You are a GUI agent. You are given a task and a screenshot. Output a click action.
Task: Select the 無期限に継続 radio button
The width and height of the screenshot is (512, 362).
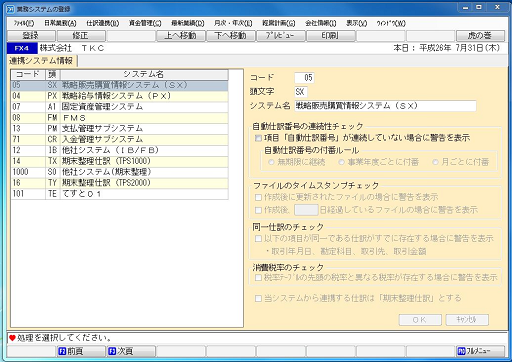[271, 162]
